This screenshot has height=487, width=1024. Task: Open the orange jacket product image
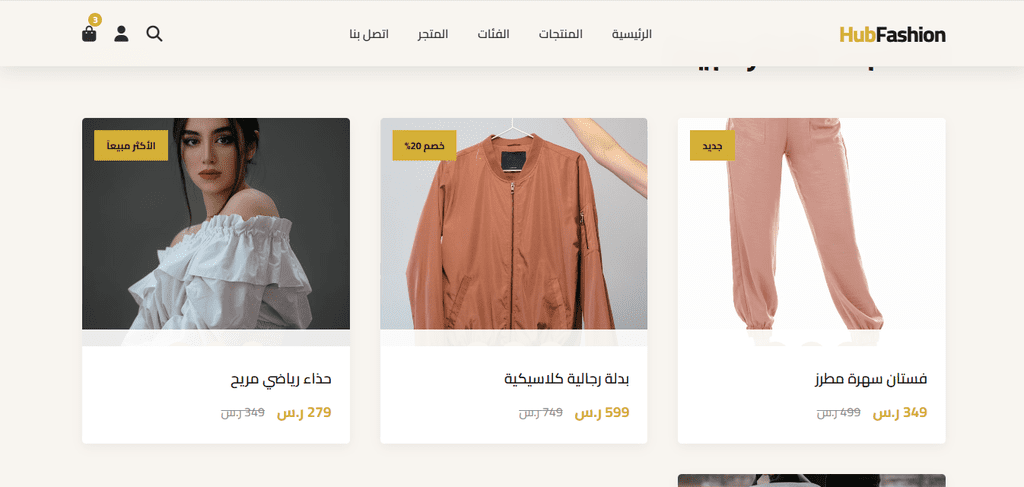pos(514,232)
